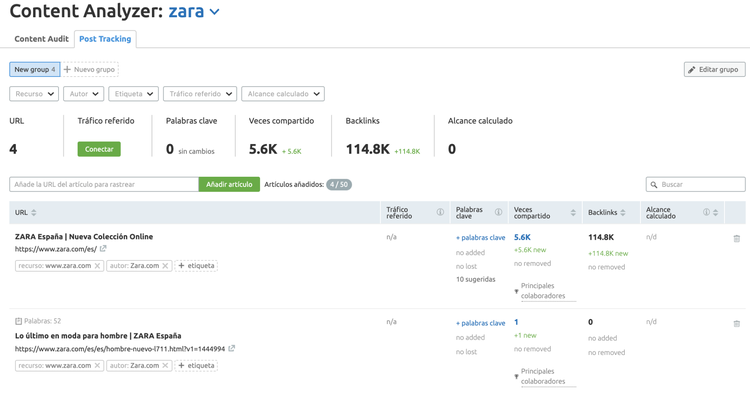Open the 5.6K shares link
This screenshot has height=394, width=750.
[x=522, y=237]
